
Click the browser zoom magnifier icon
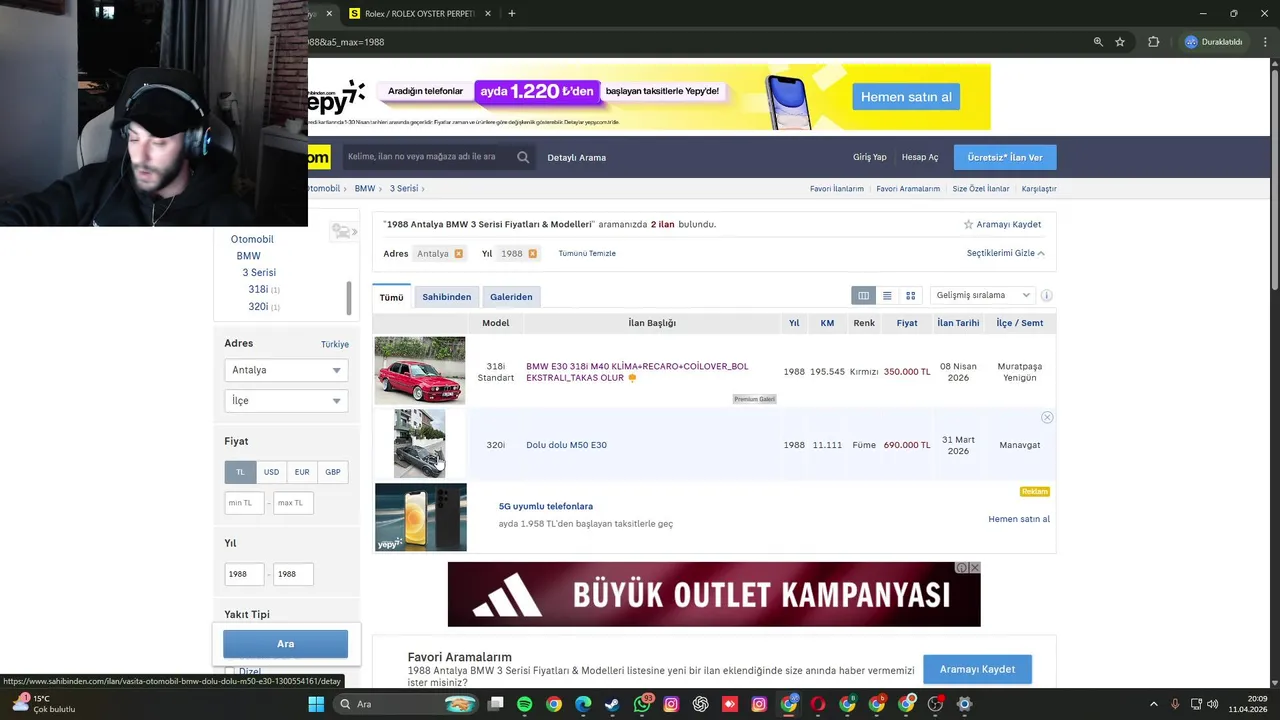pos(1098,42)
